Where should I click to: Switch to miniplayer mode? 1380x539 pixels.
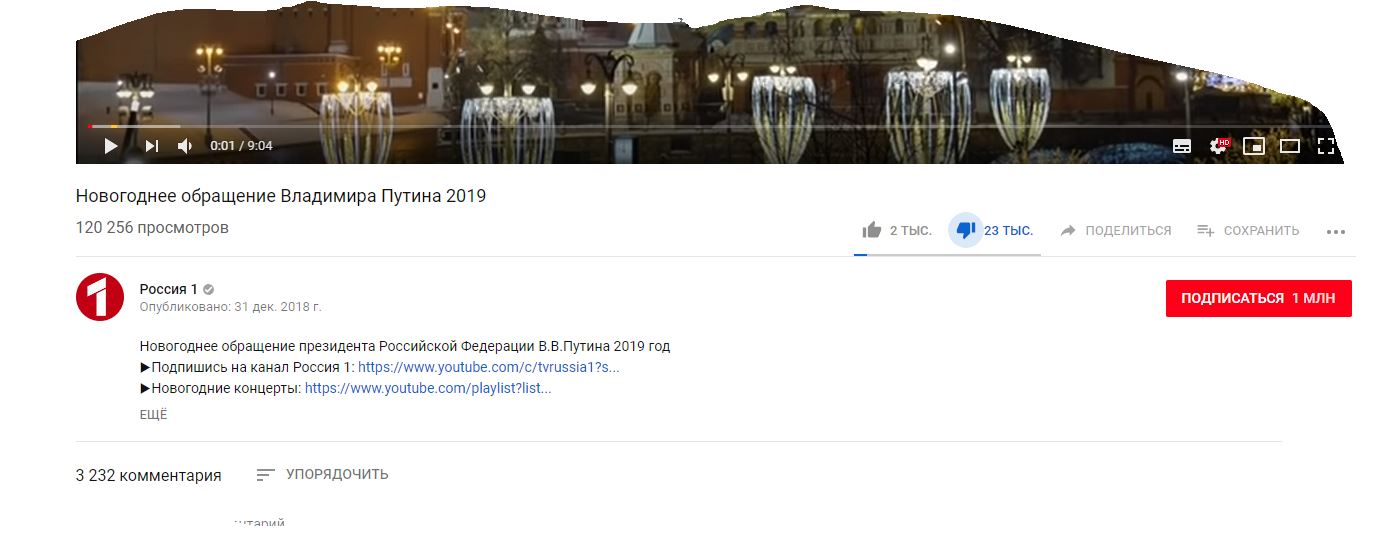click(x=1254, y=146)
